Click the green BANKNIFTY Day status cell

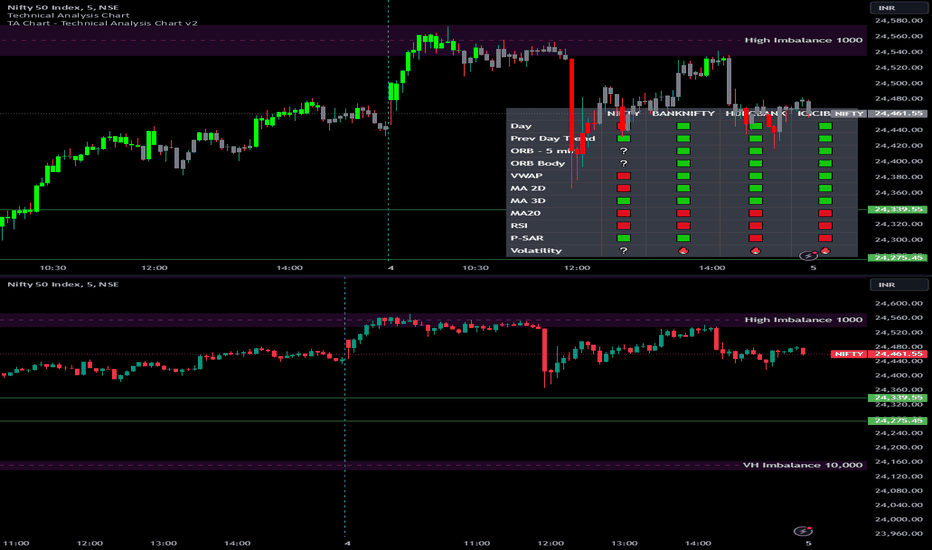pos(683,126)
